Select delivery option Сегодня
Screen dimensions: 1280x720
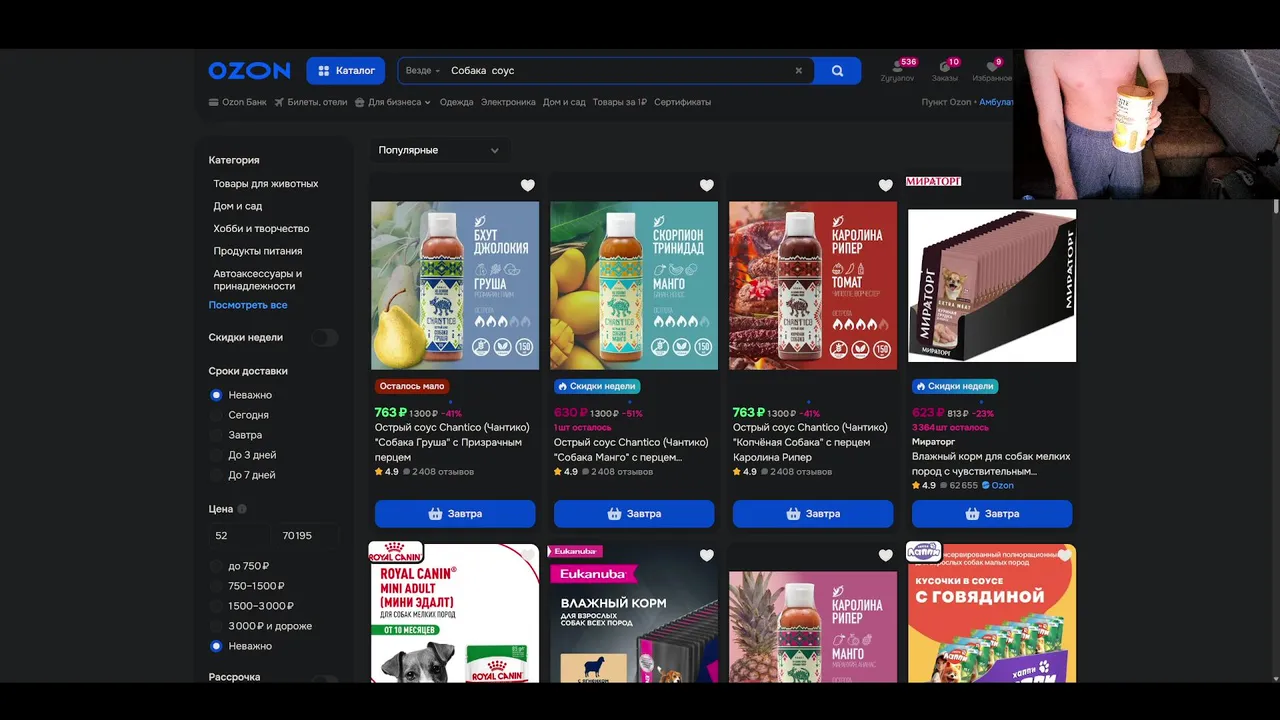(x=240, y=415)
